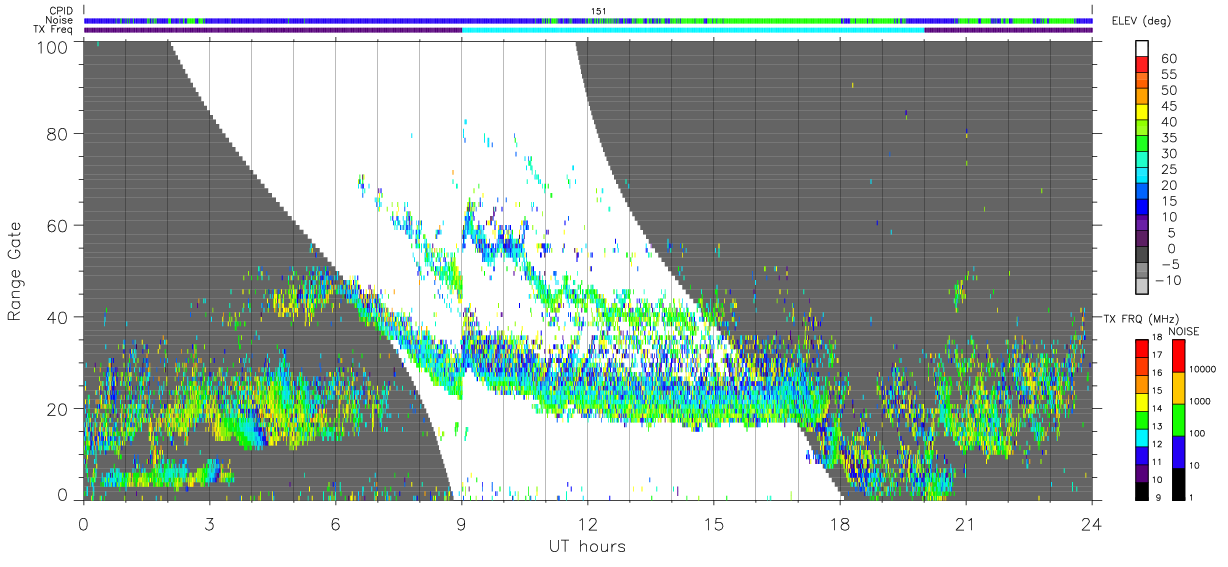Screen dimensions: 1228x567
Task: Select the black 9–10 segment of the TX FRQ colorbar
Action: coord(1142,489)
